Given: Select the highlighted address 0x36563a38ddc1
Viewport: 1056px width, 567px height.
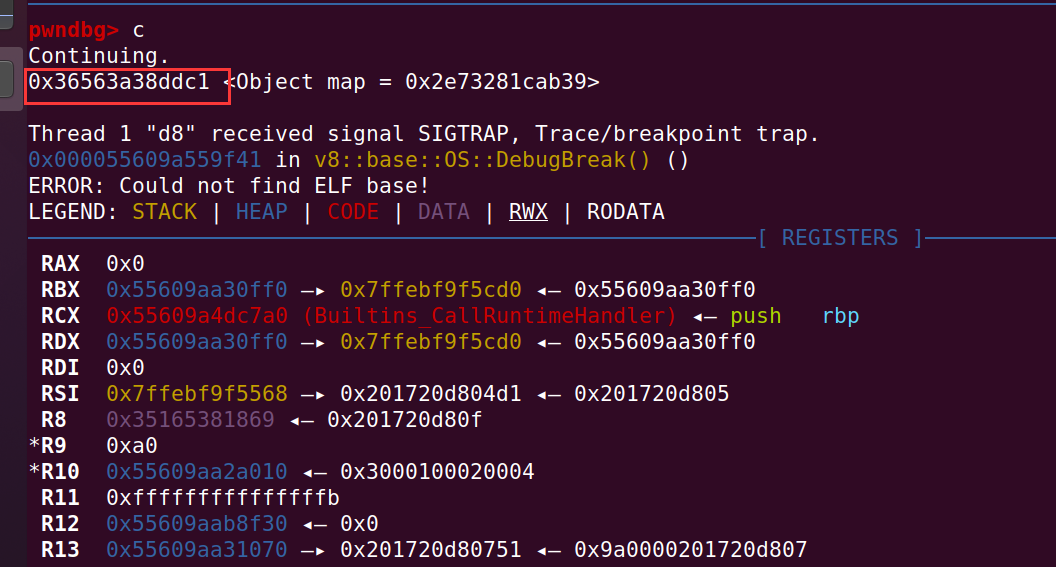Looking at the screenshot, I should coord(119,82).
